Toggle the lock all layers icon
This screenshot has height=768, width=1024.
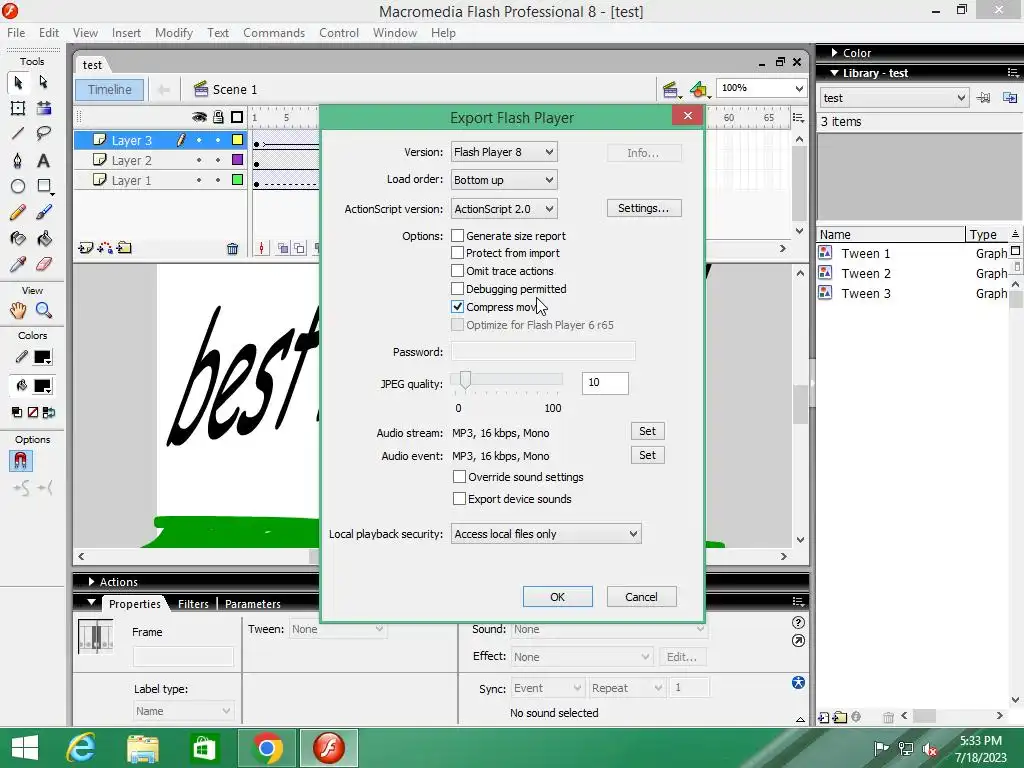click(x=218, y=117)
